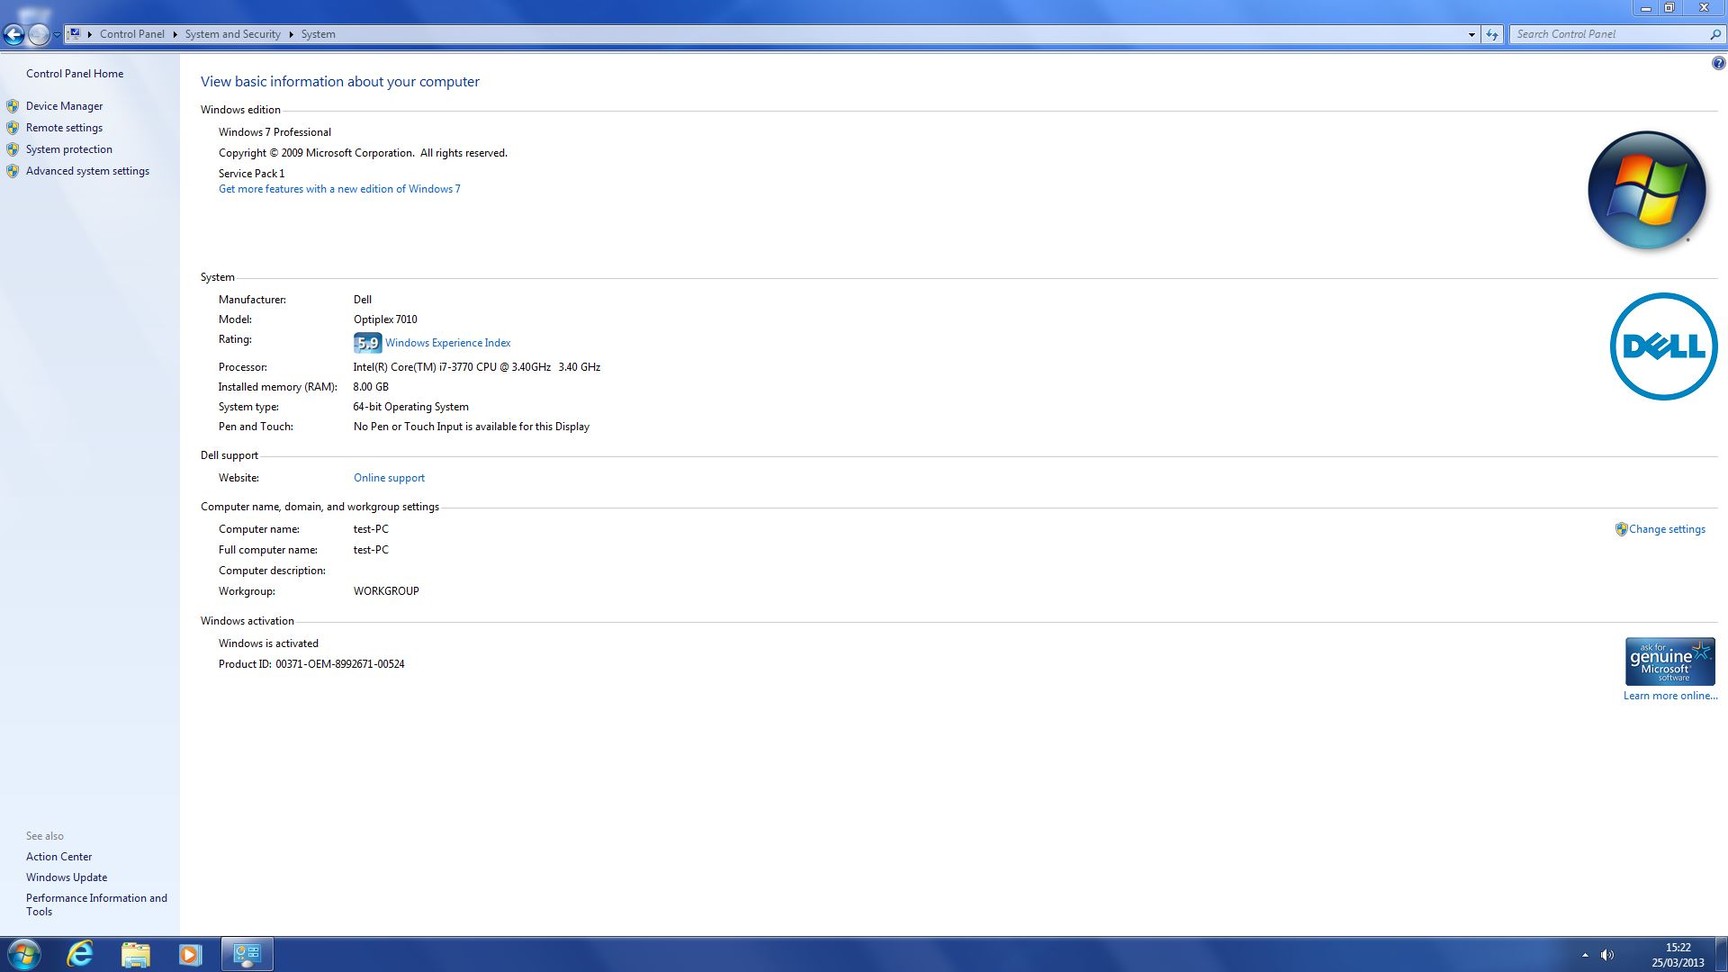Screen dimensions: 1728x972
Task: Click the System protection shield icon
Action: point(13,149)
